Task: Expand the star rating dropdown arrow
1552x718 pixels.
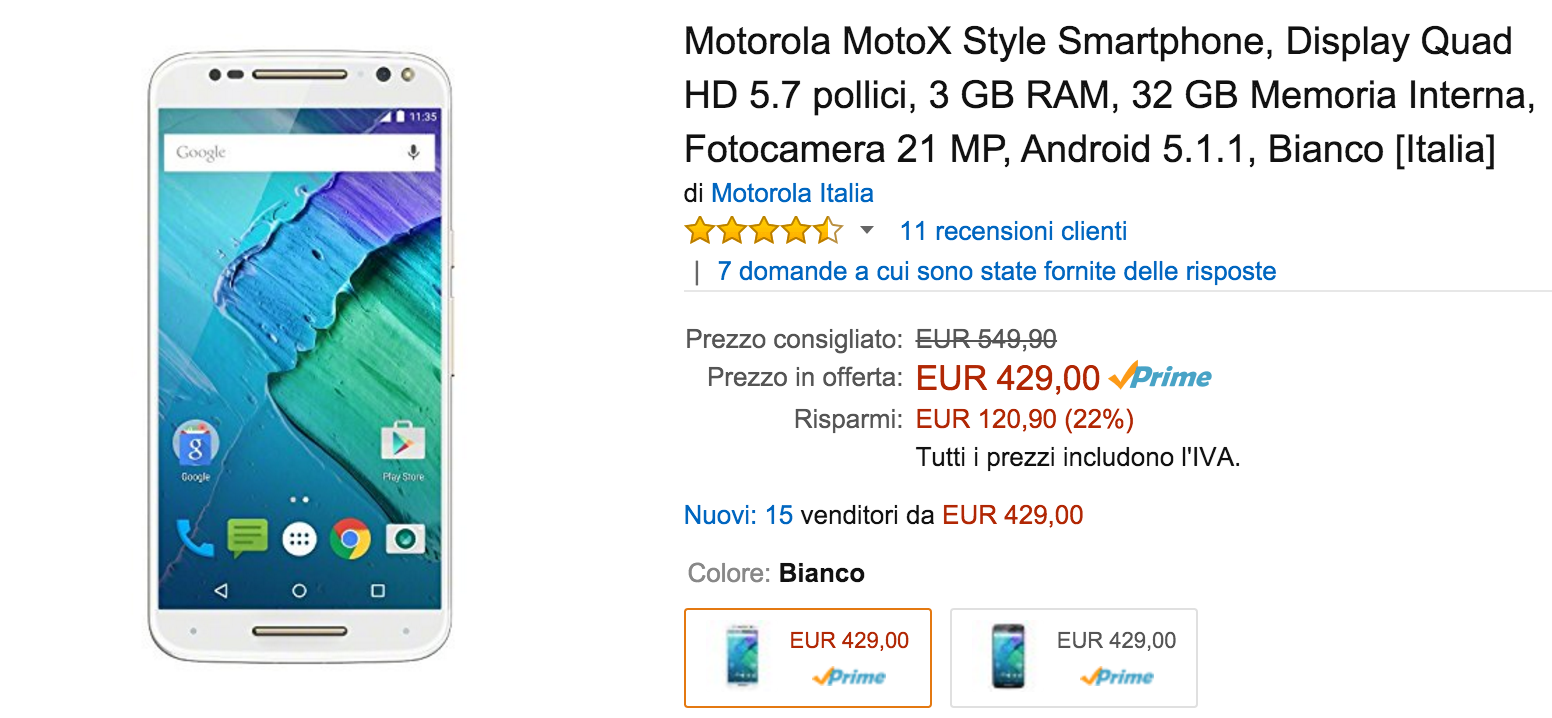Action: pos(867,231)
